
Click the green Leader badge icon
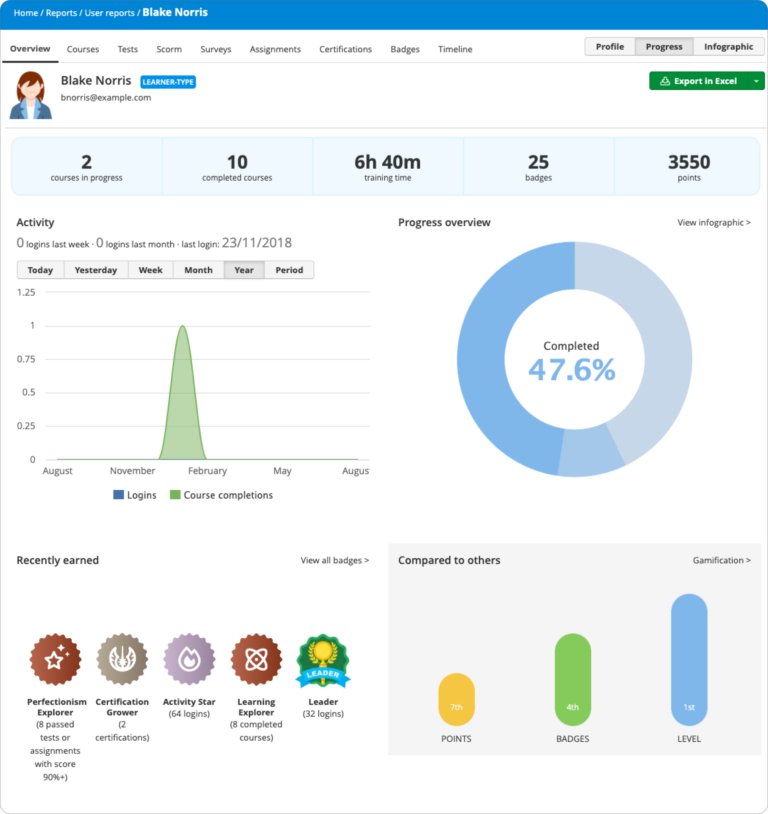tap(323, 661)
